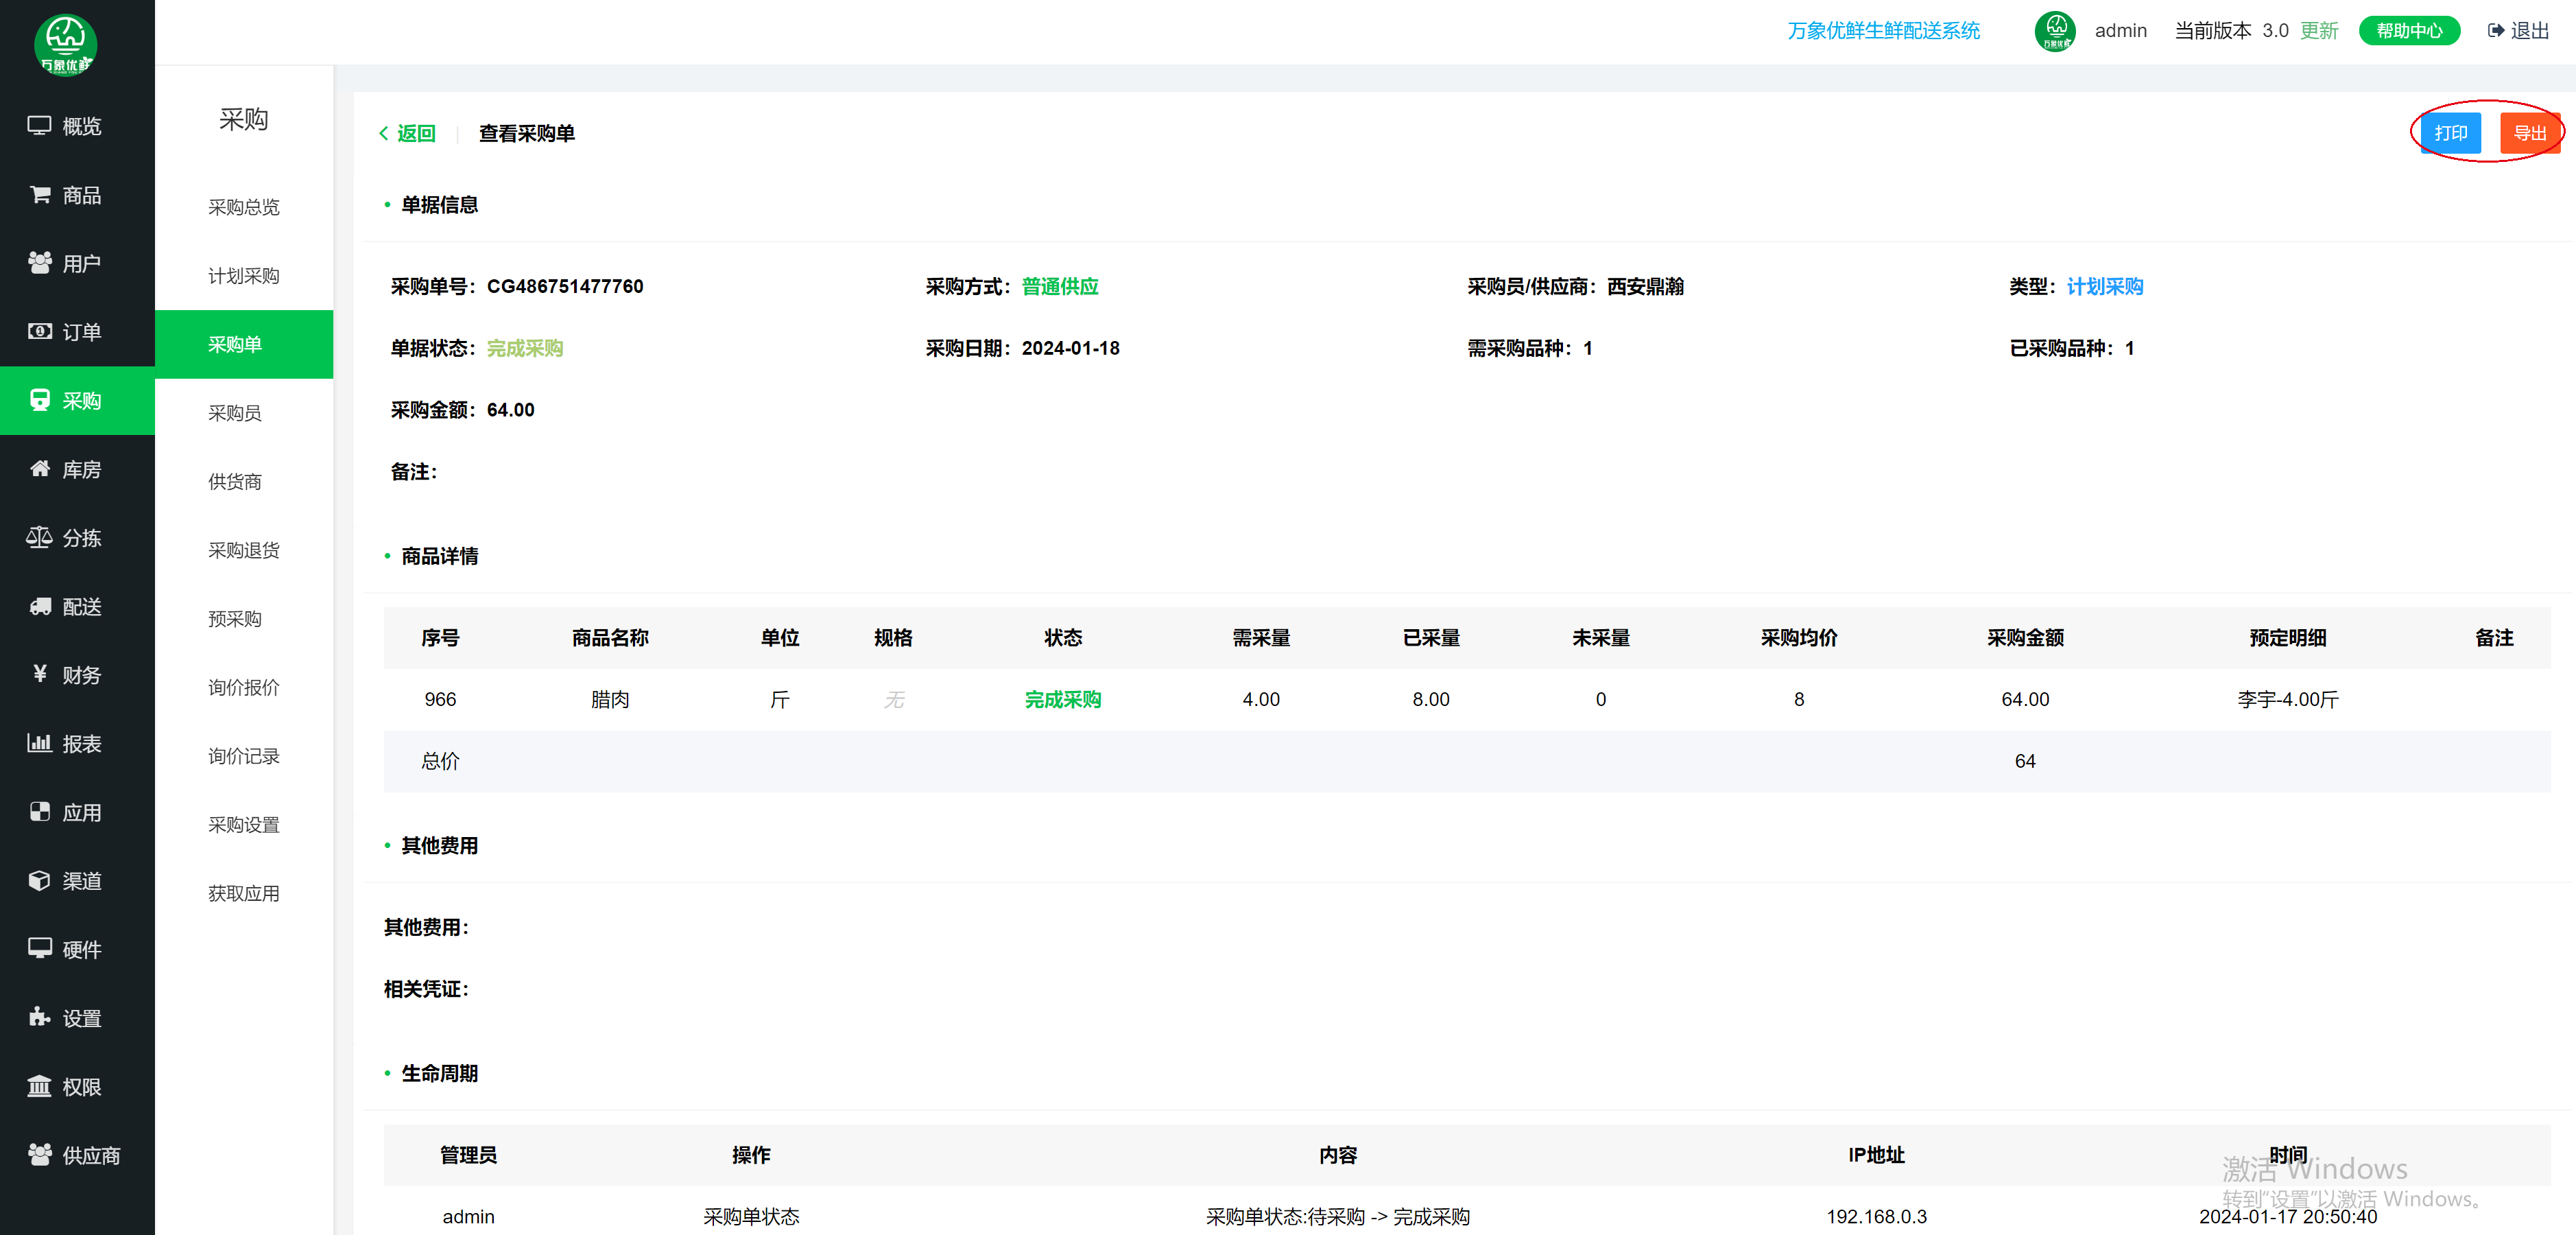Image resolution: width=2576 pixels, height=1235 pixels.
Task: Switch to 询价报价 submenu item
Action: tap(243, 687)
